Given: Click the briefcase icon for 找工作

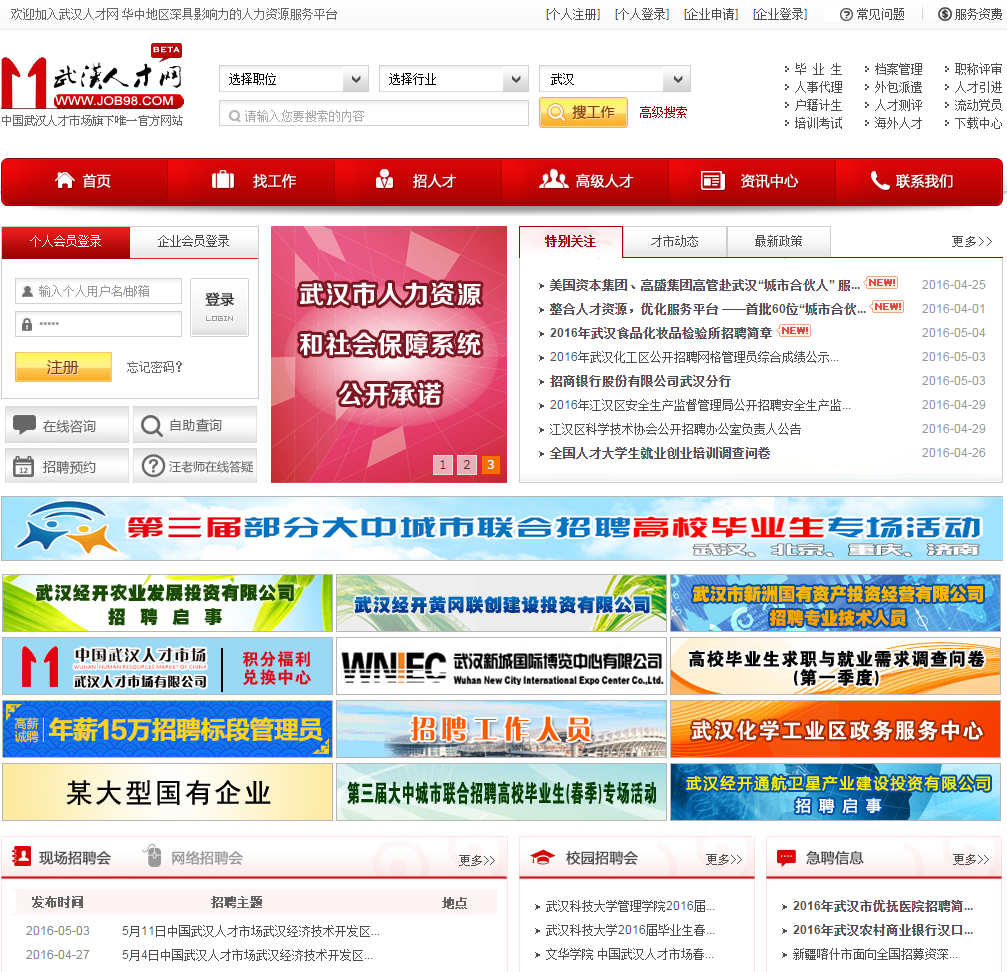Looking at the screenshot, I should [x=223, y=180].
